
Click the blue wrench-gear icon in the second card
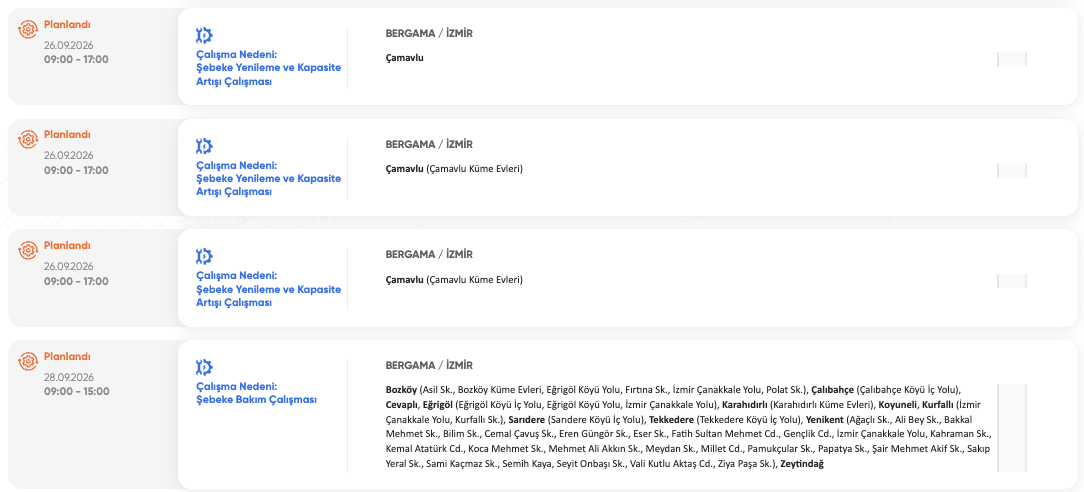tap(205, 146)
